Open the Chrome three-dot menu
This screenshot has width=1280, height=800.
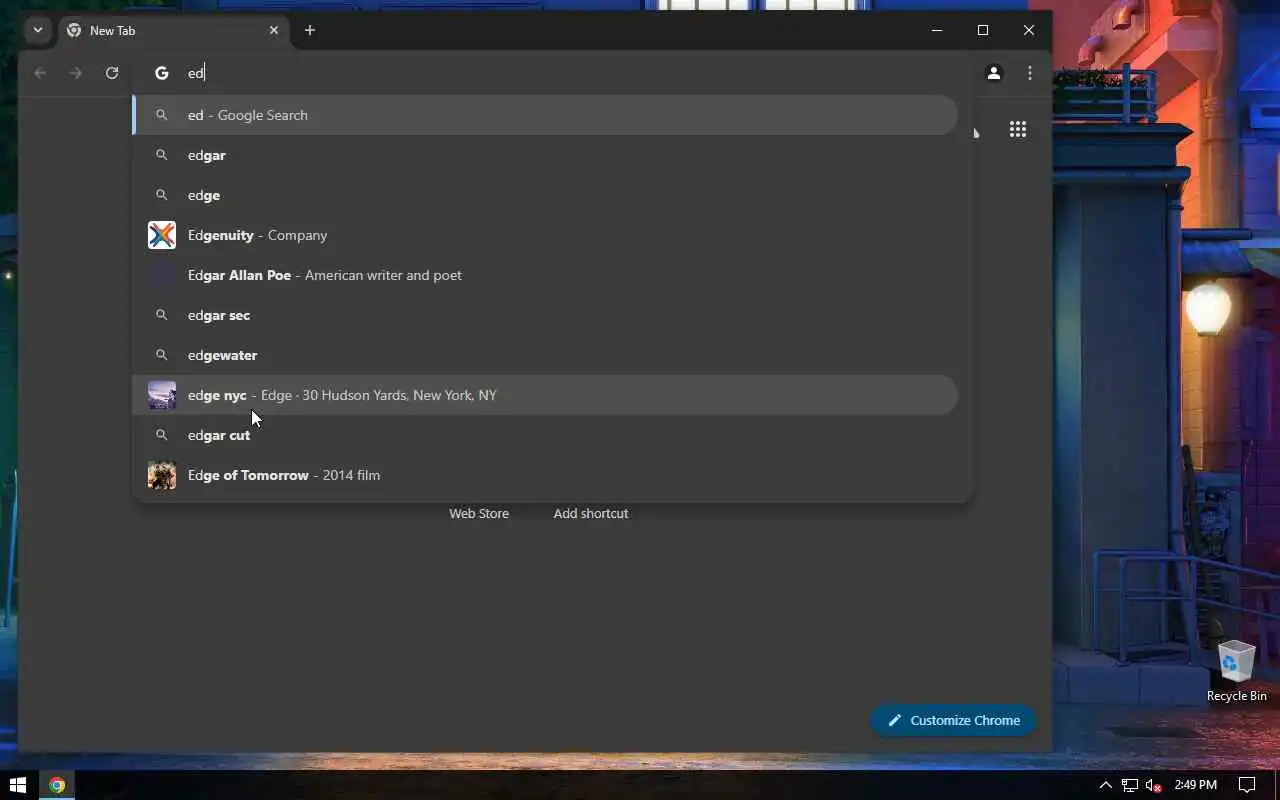click(1030, 73)
